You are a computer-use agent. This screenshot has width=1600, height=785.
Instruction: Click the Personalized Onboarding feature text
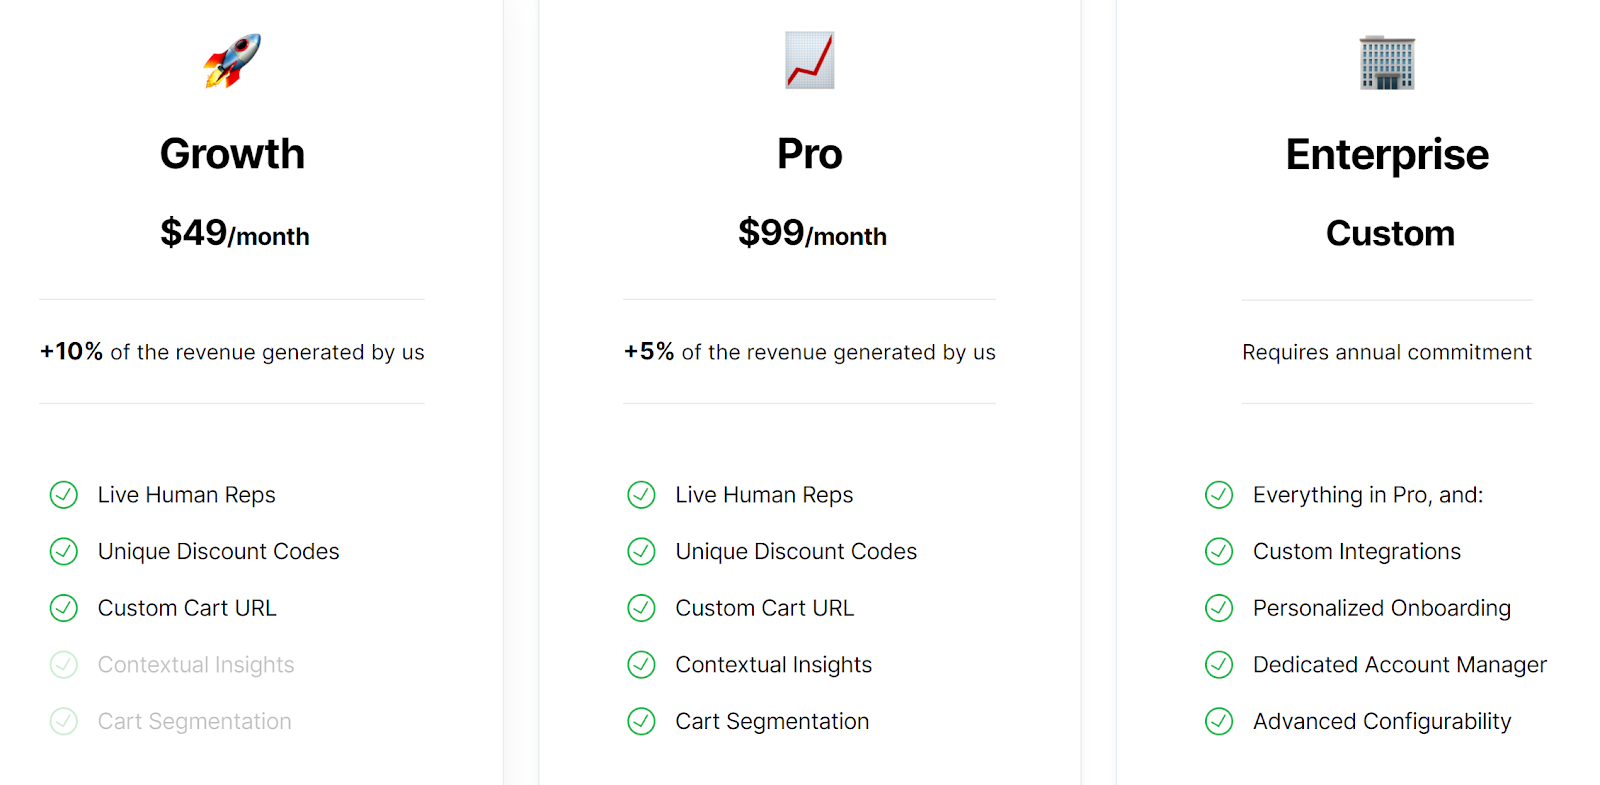1382,608
